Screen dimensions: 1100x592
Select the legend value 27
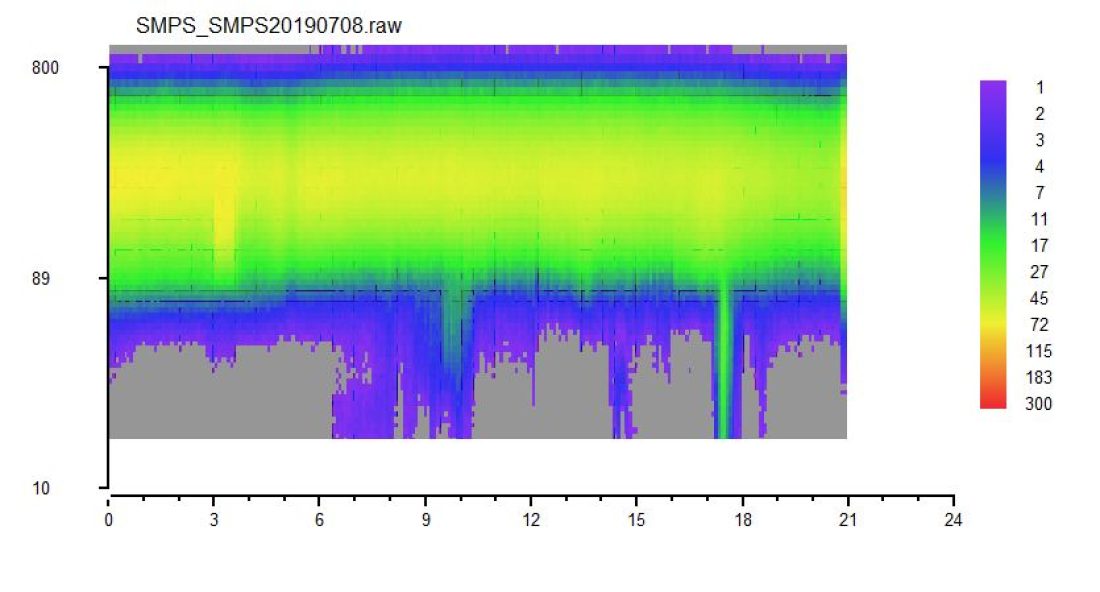(1039, 272)
